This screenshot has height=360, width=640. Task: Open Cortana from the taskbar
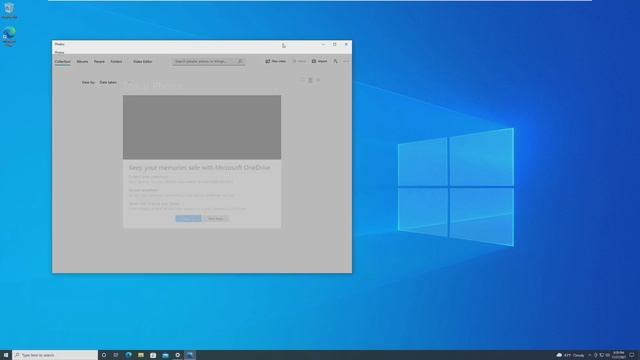104,355
